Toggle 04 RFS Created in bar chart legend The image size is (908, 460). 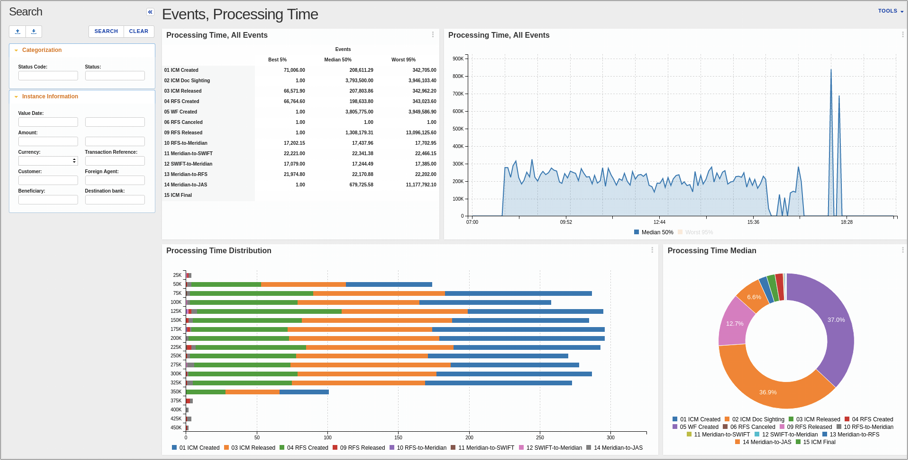tap(302, 448)
